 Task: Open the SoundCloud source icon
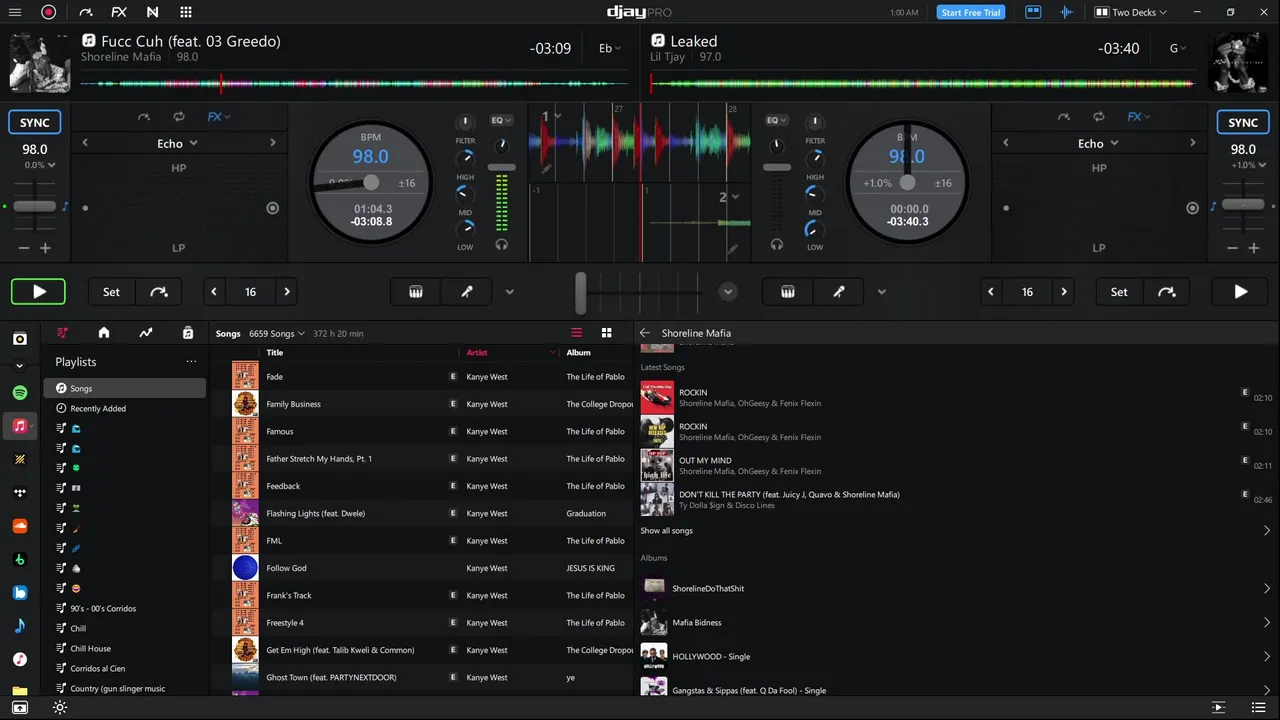[20, 526]
